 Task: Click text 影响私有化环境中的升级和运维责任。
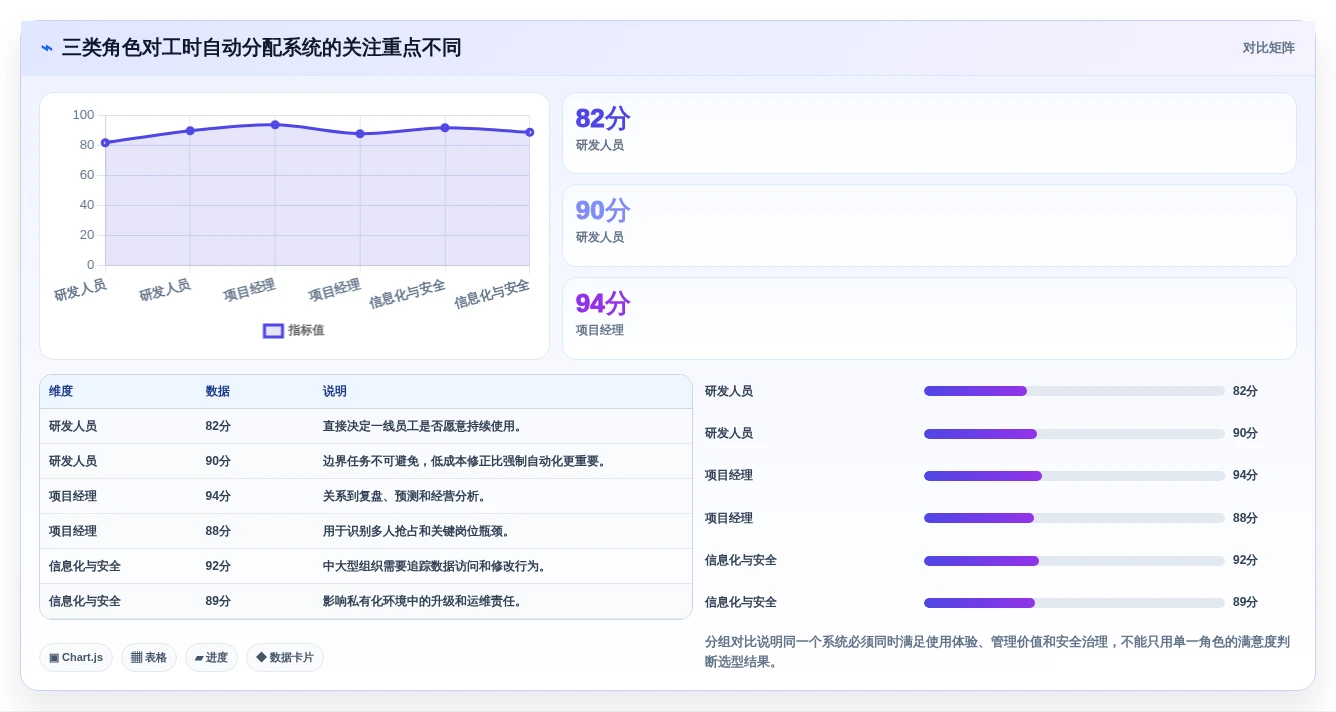click(x=422, y=601)
